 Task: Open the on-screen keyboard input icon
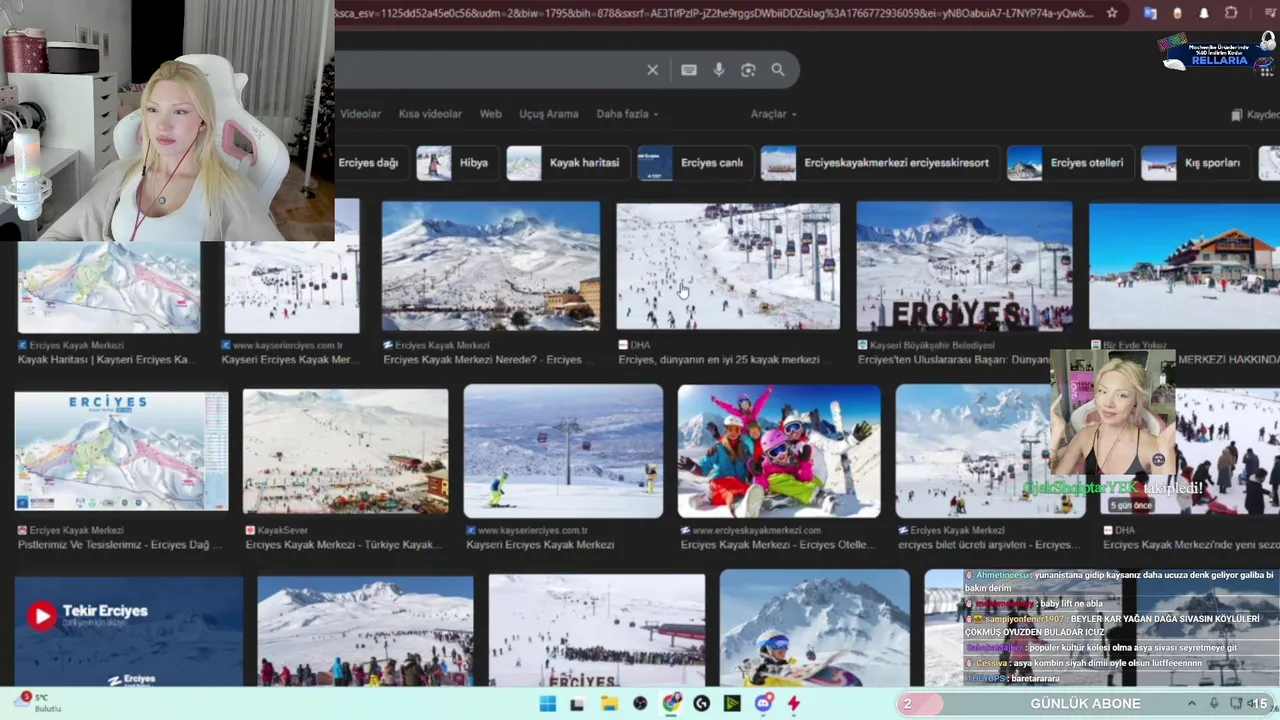pos(689,70)
